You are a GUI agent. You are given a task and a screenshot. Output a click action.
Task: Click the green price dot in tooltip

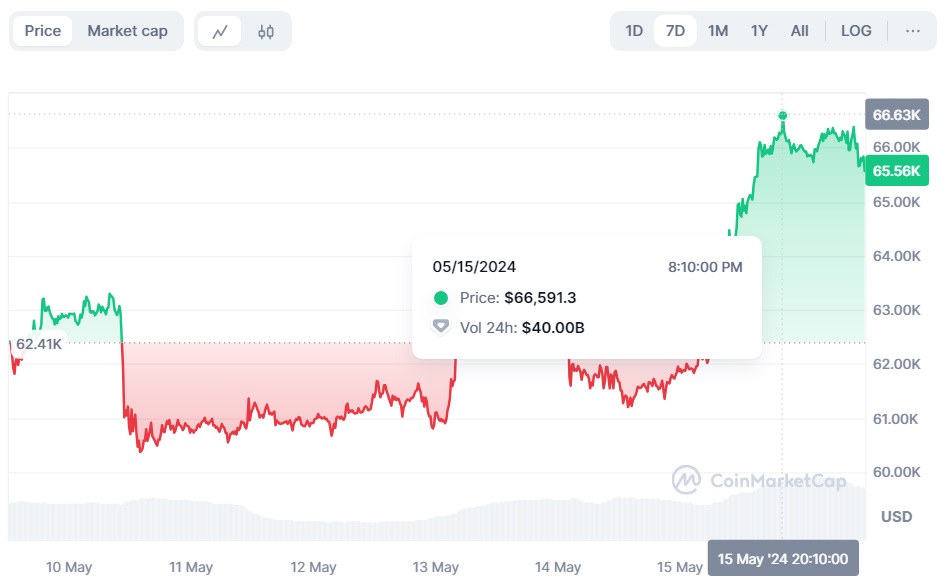point(441,298)
